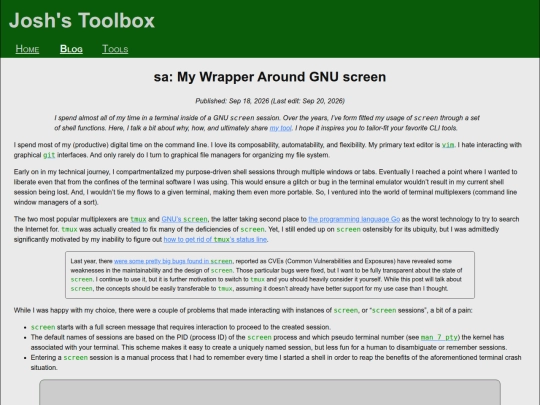Click the bullet beginning 'Entering a screen session'

(x=276, y=363)
